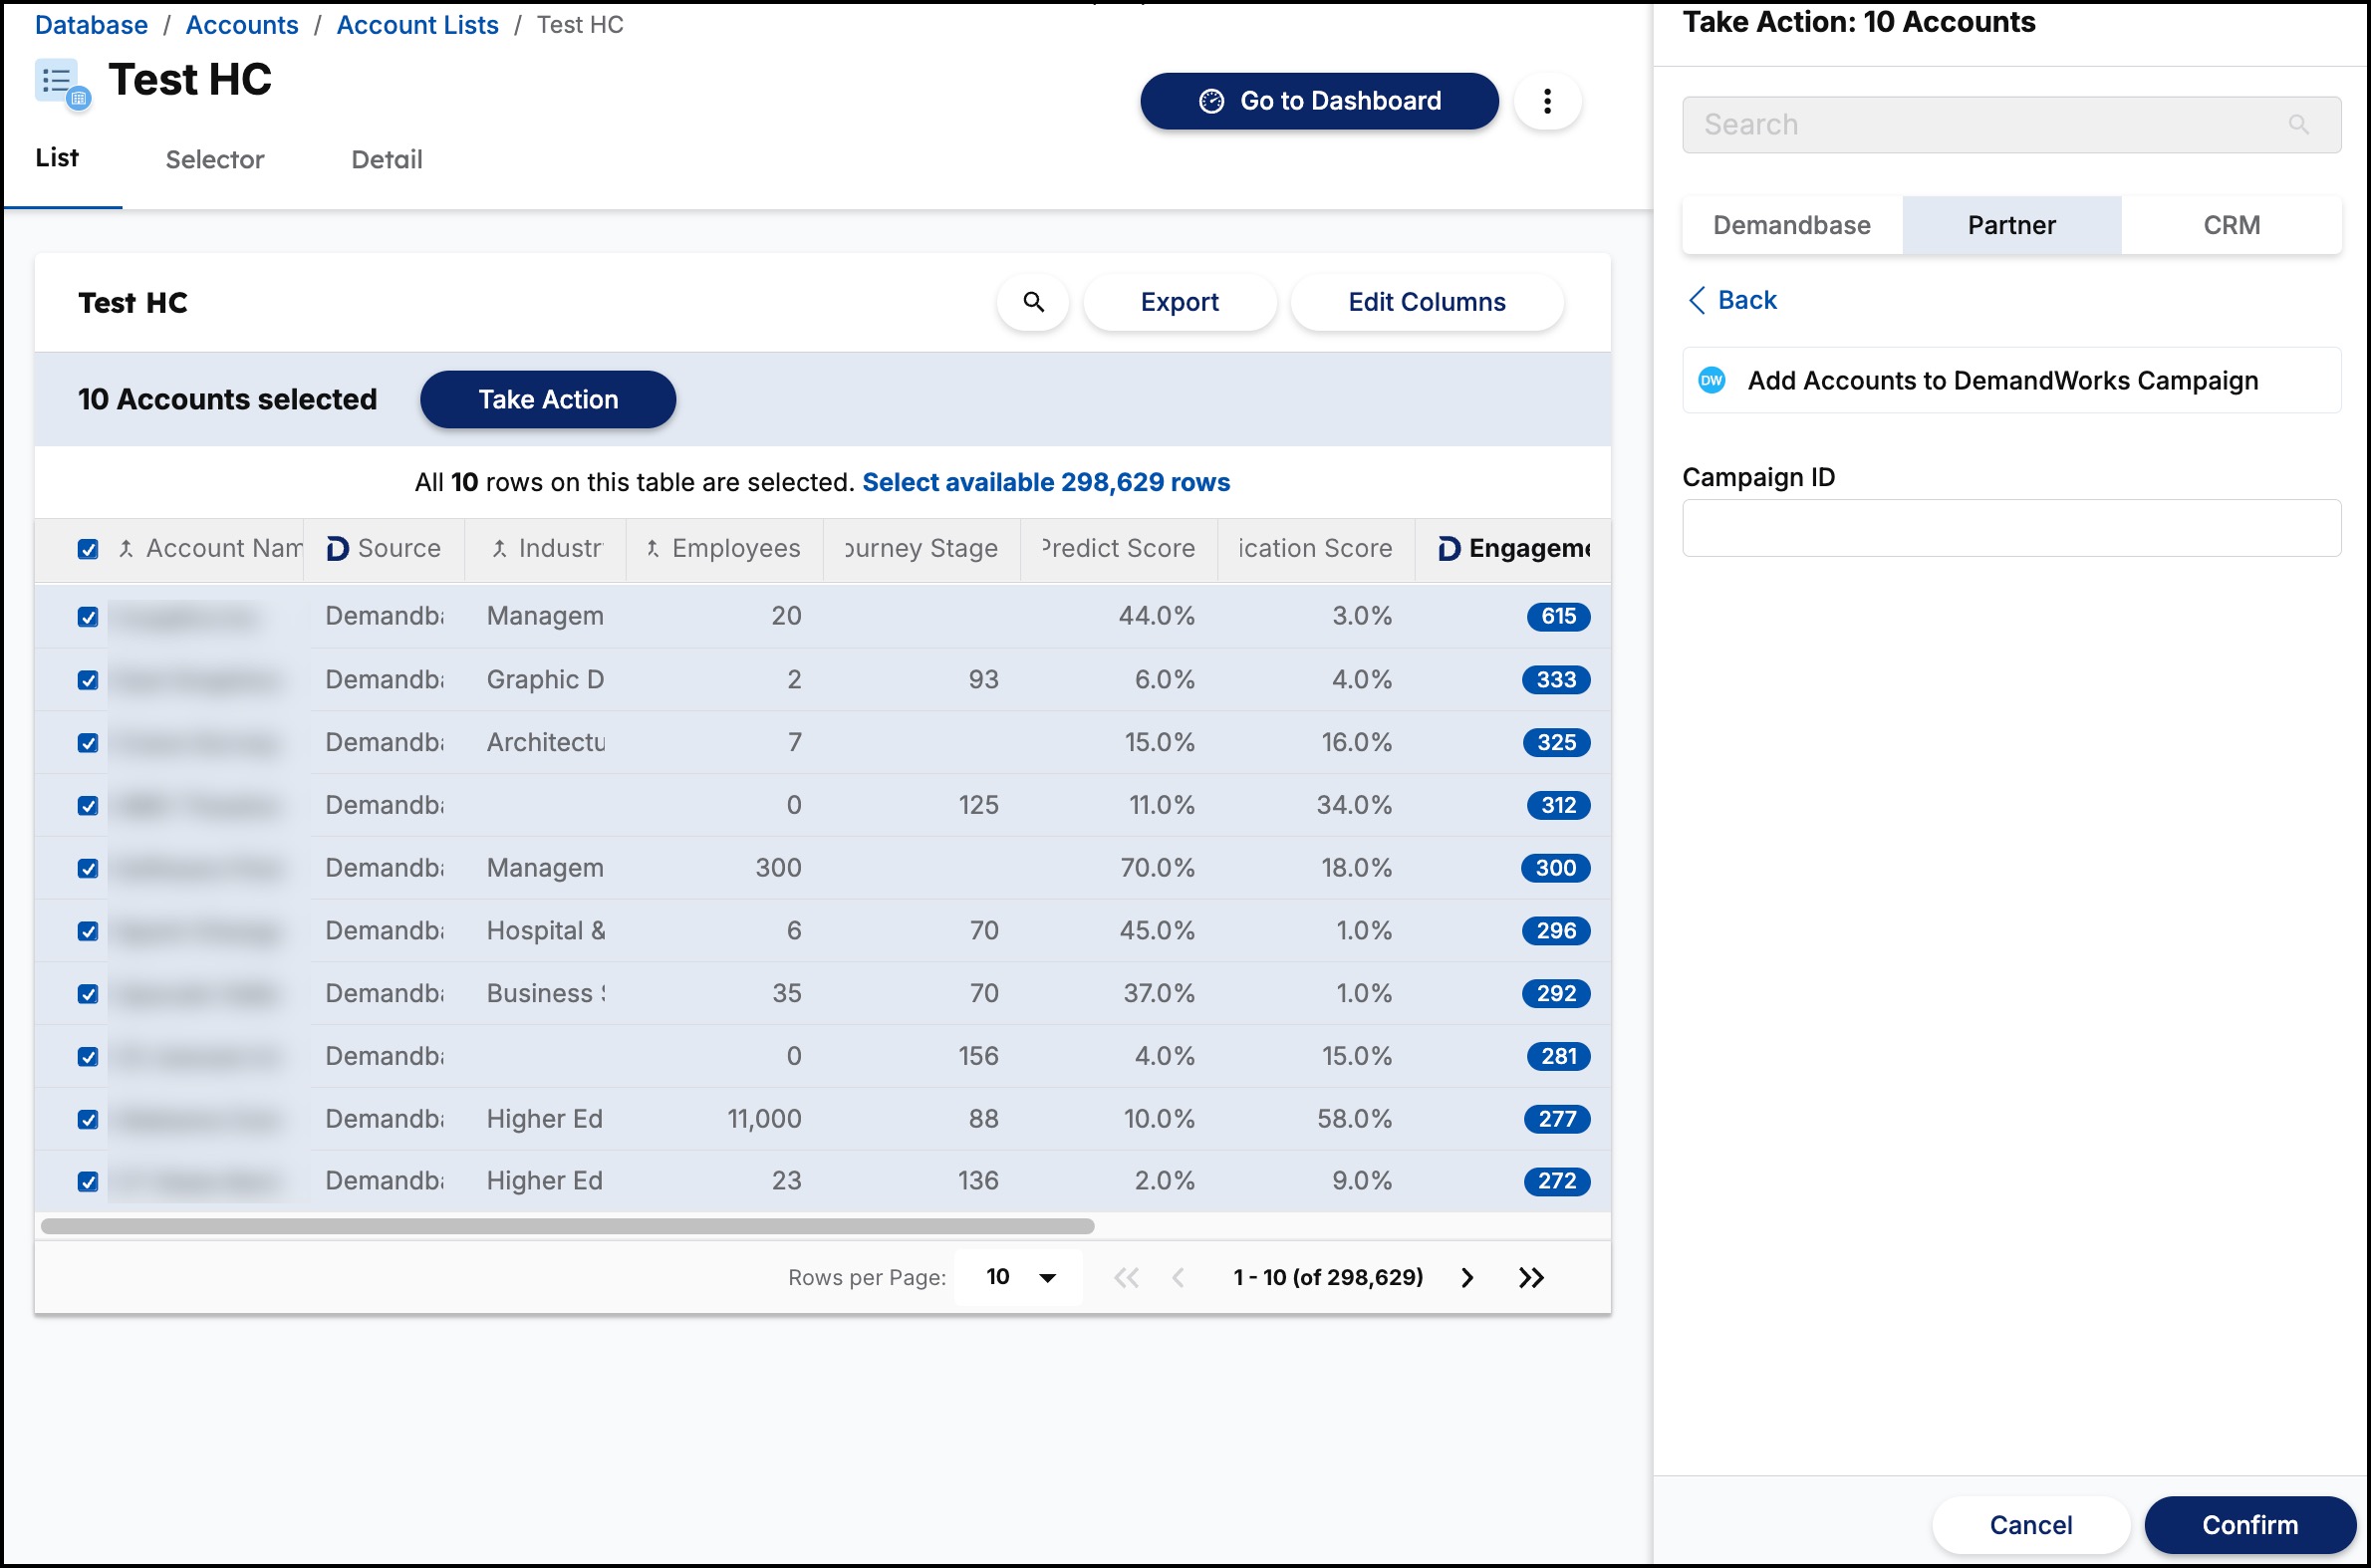Sort by the Qualification Score column header
Image resolution: width=2371 pixels, height=1568 pixels.
(x=1316, y=548)
